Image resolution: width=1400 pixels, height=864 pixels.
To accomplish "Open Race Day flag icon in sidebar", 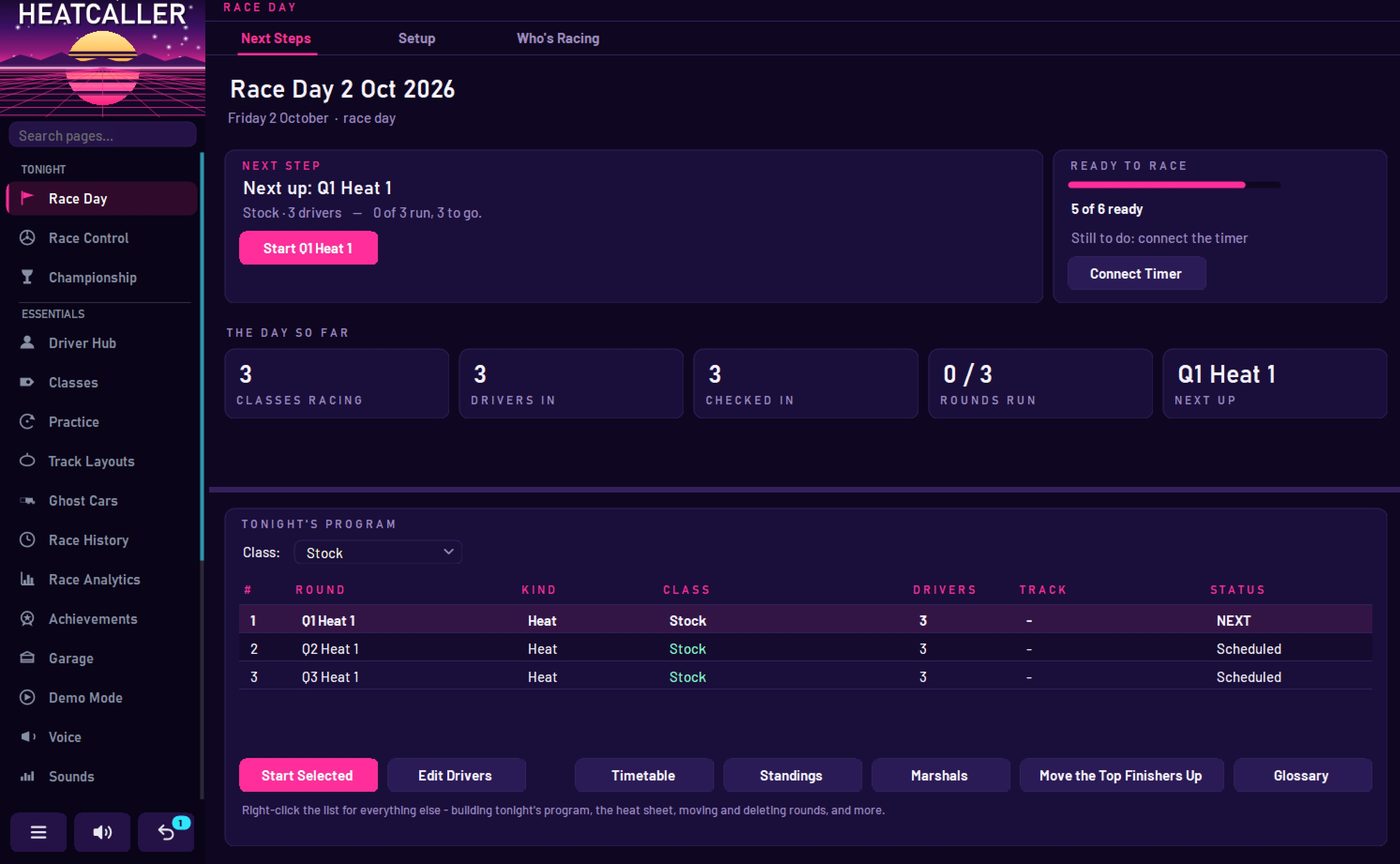I will 28,198.
